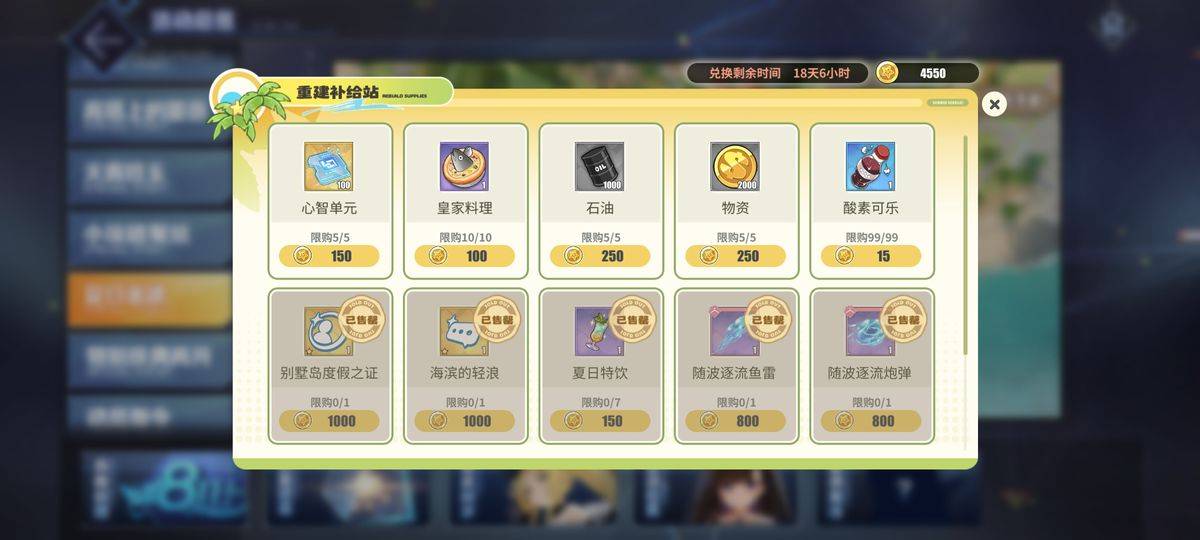Click the back arrow in the top-left corner
This screenshot has width=1200, height=540.
[104, 40]
